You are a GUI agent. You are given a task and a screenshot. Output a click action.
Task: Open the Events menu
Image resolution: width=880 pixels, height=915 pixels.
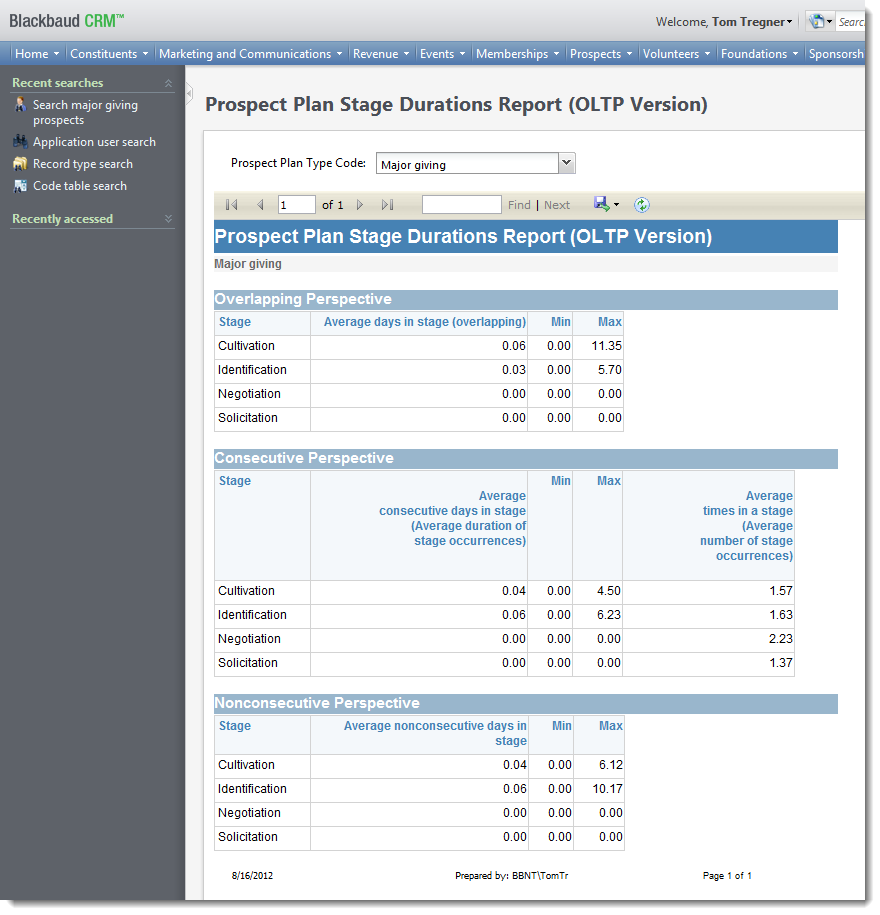442,54
